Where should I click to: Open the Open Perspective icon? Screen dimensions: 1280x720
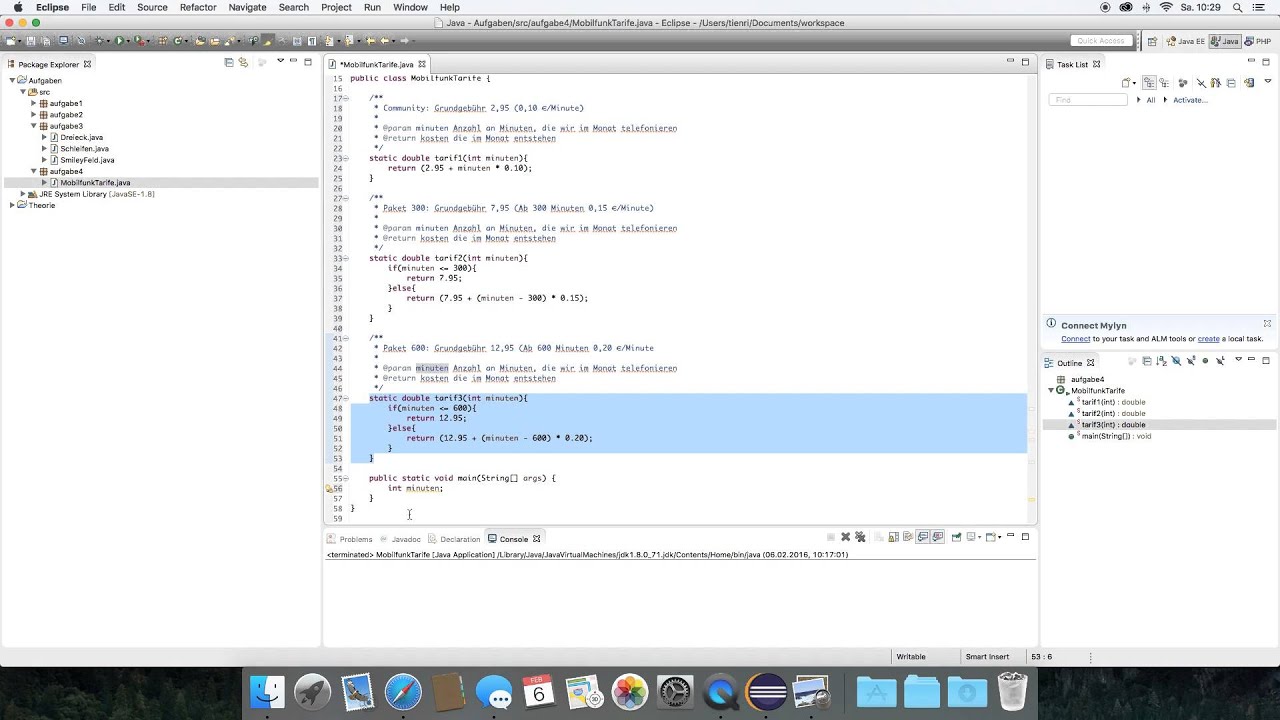coord(1153,41)
